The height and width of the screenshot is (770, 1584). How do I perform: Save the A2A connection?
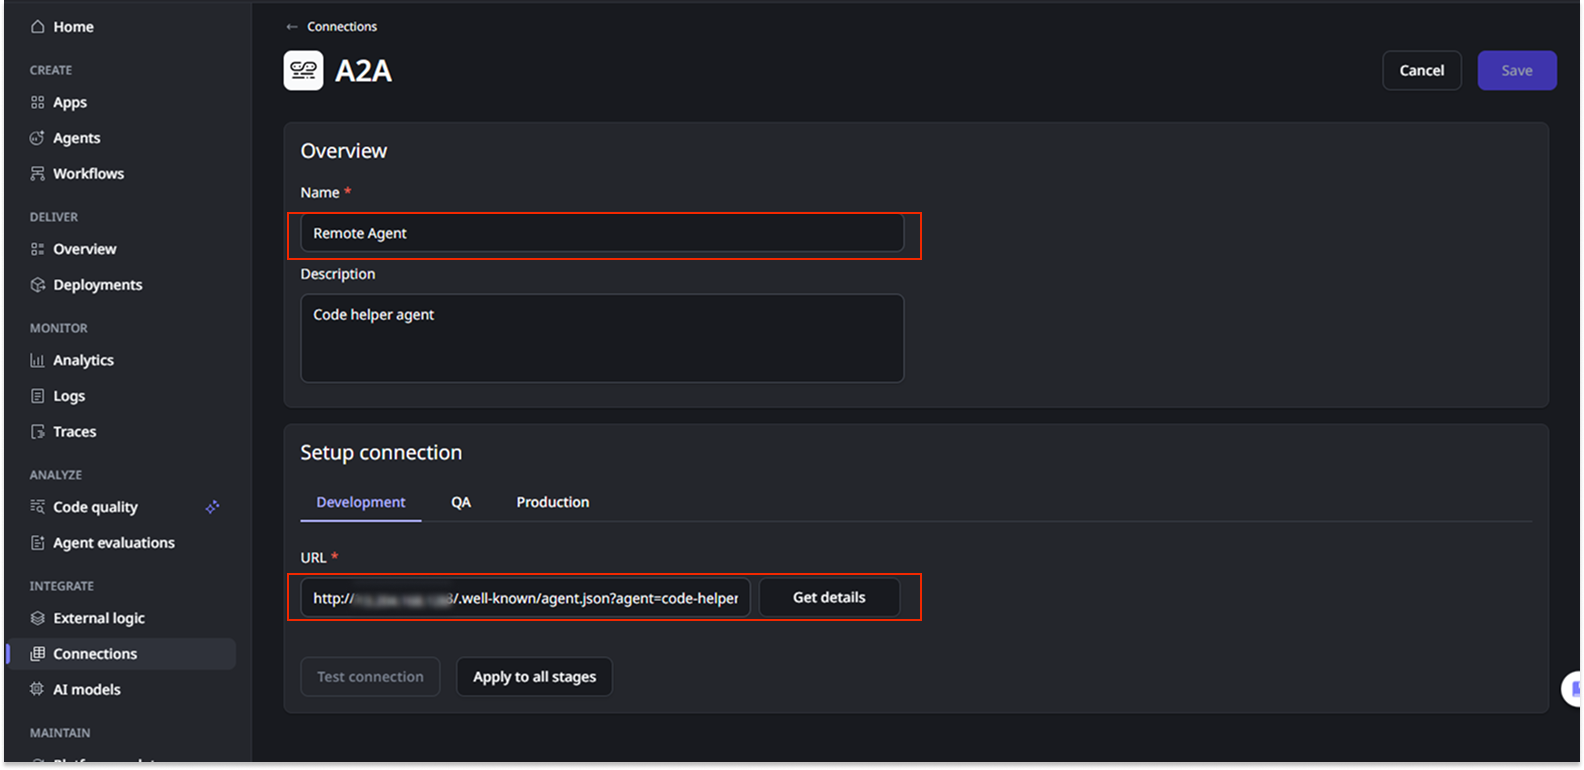[1517, 71]
